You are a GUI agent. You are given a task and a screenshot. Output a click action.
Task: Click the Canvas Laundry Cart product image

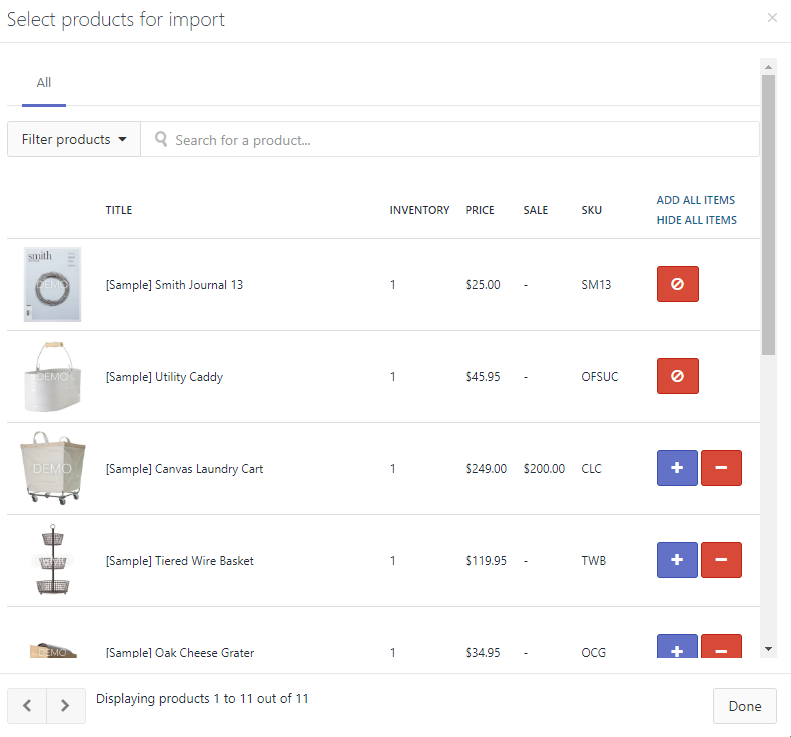(x=52, y=468)
